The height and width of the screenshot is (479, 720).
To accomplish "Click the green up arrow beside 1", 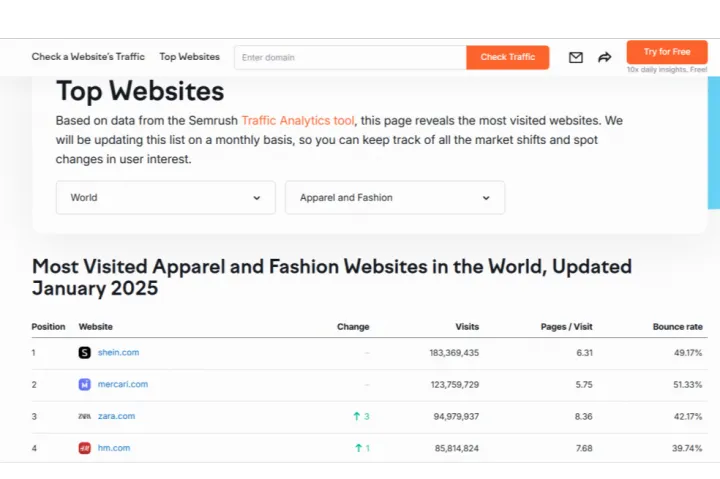I will click(x=359, y=448).
